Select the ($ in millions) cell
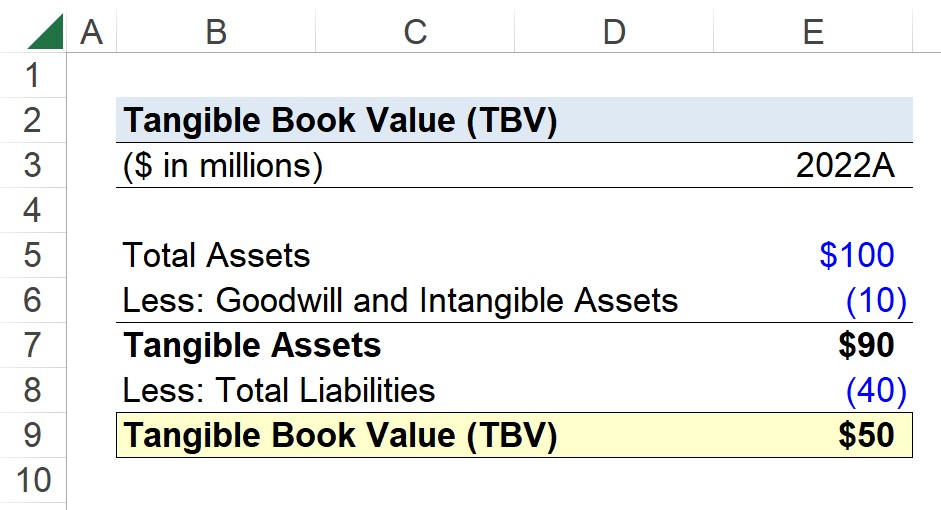 223,166
